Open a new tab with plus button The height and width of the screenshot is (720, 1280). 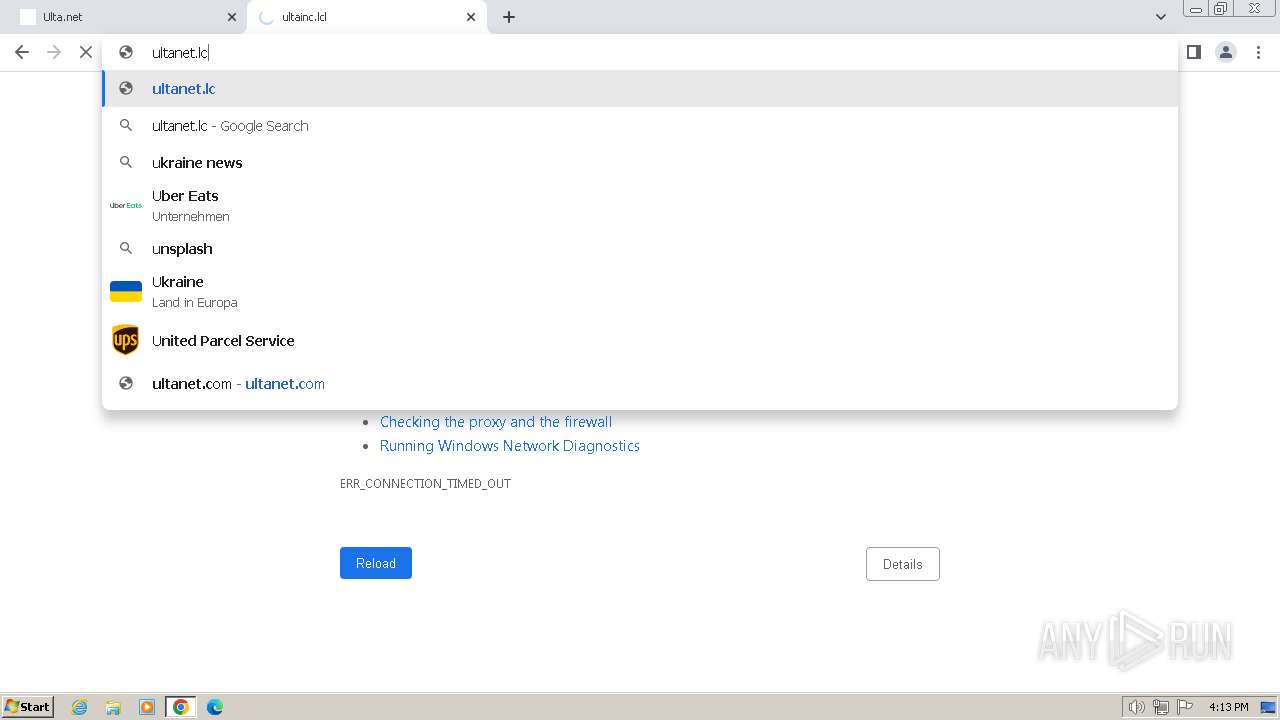tap(509, 17)
